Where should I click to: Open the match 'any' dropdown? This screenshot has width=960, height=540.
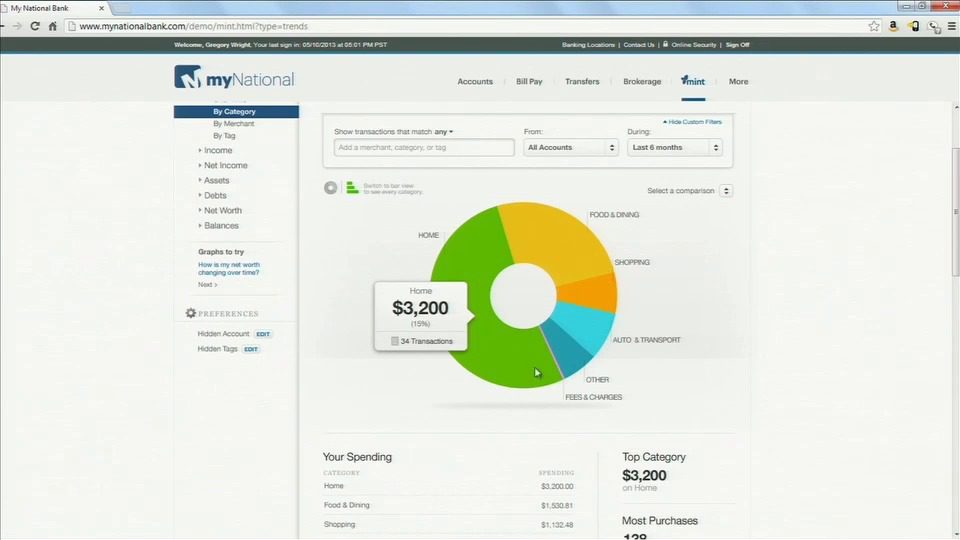point(444,132)
